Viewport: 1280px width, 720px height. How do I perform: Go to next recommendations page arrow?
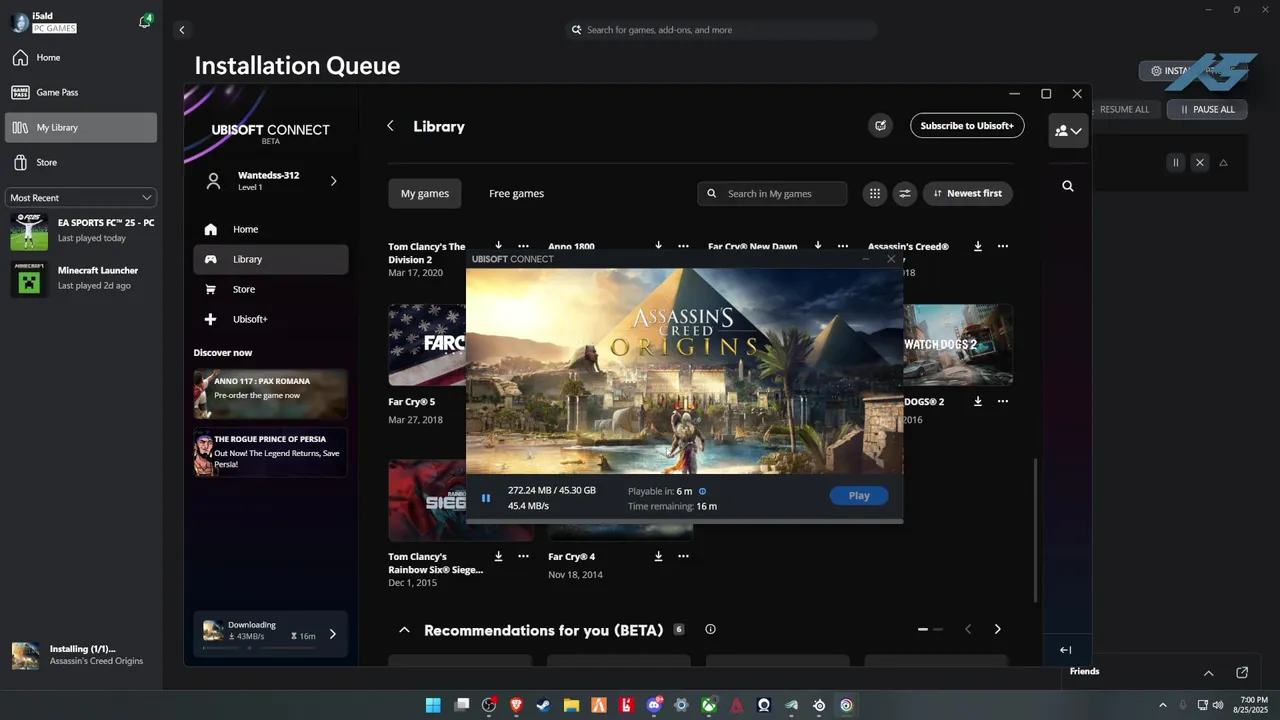[x=997, y=629]
